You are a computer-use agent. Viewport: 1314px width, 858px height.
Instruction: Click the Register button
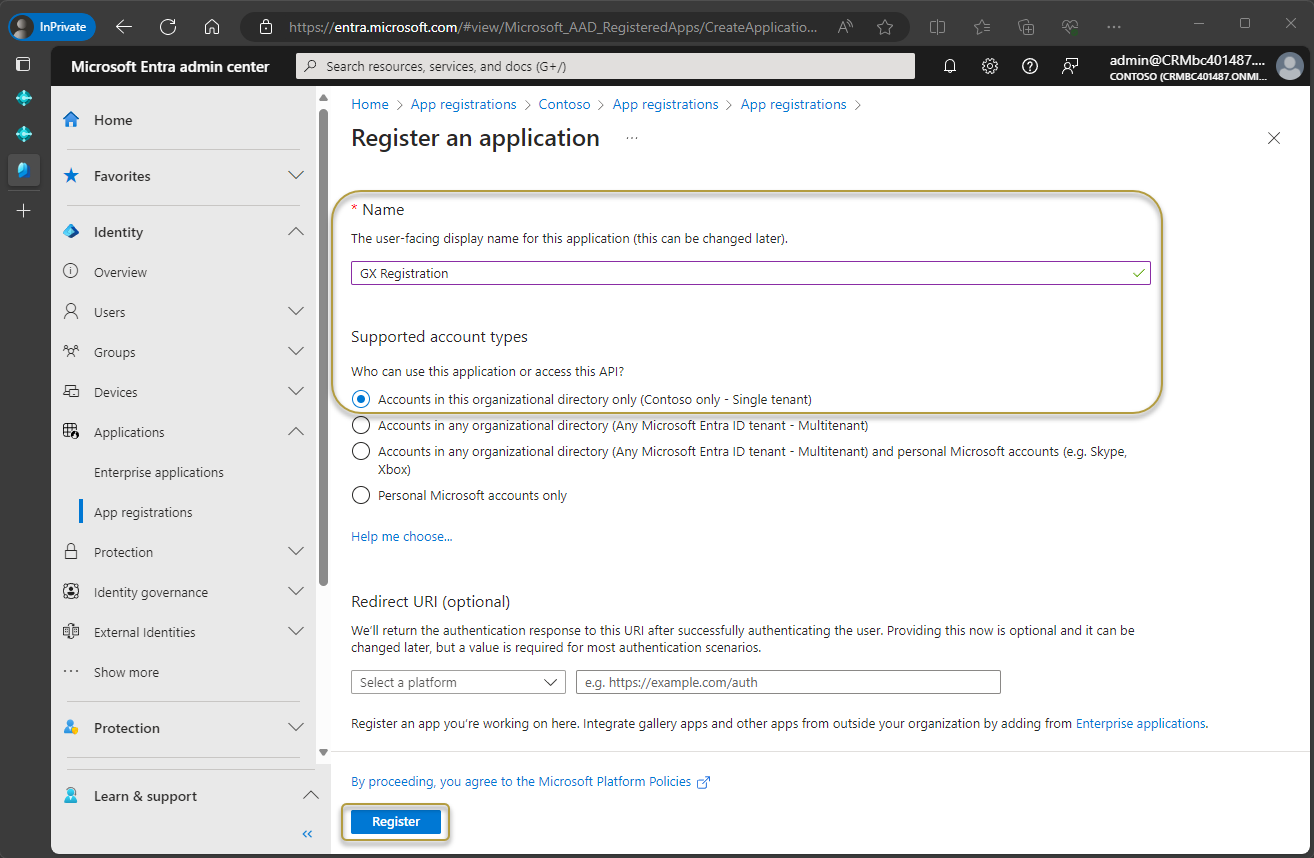(396, 822)
